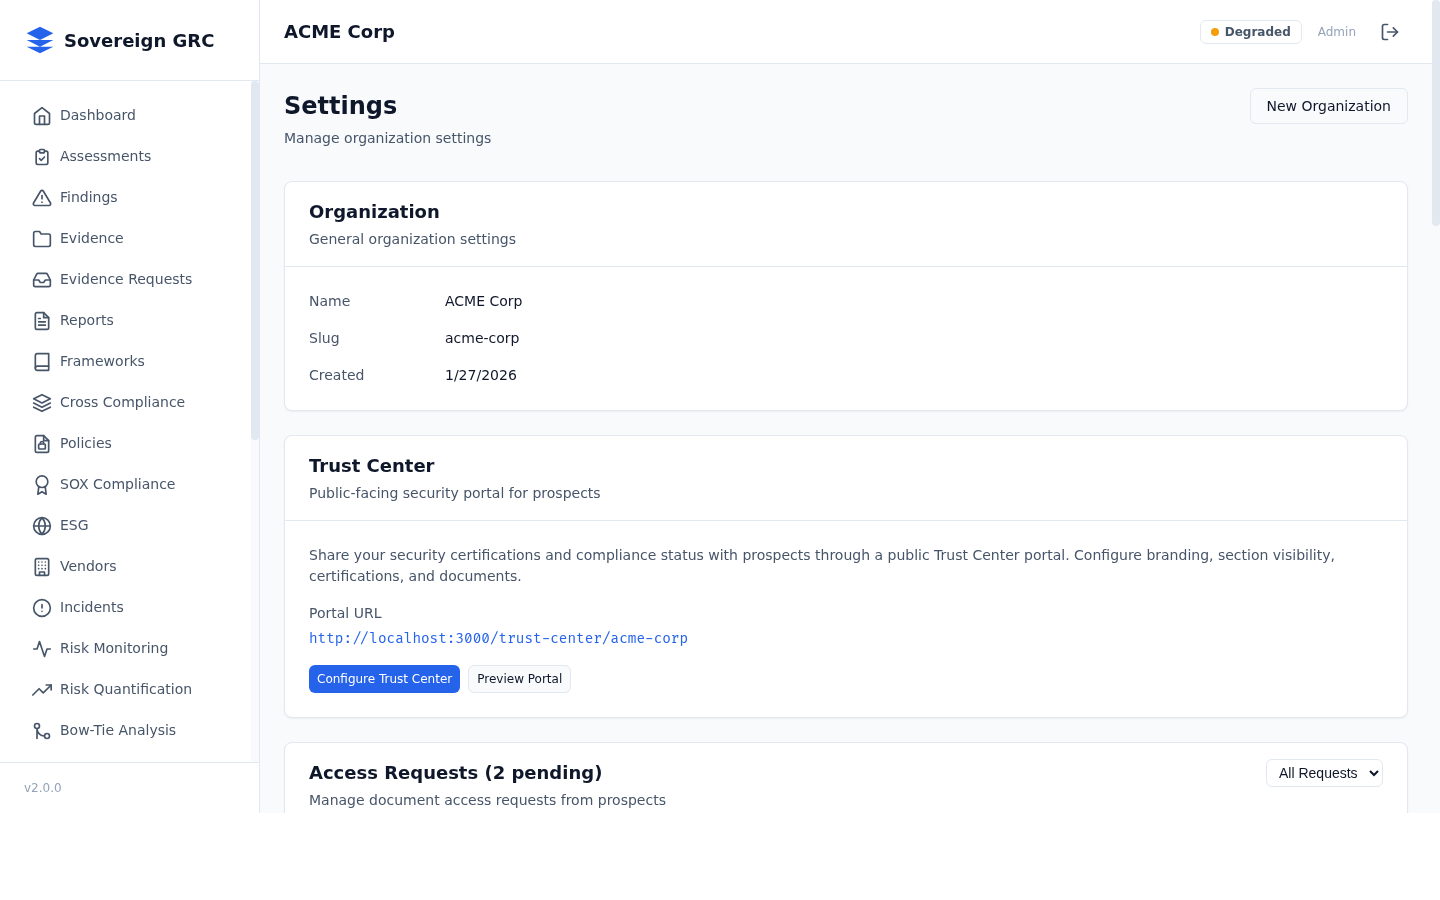Screen dimensions: 1440x900
Task: Click the Vendors building icon
Action: (x=42, y=567)
